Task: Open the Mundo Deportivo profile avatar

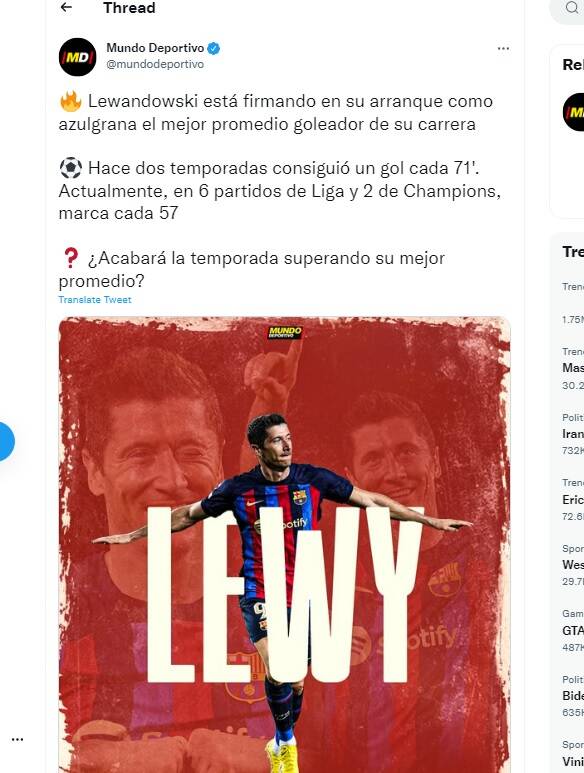Action: pyautogui.click(x=77, y=57)
